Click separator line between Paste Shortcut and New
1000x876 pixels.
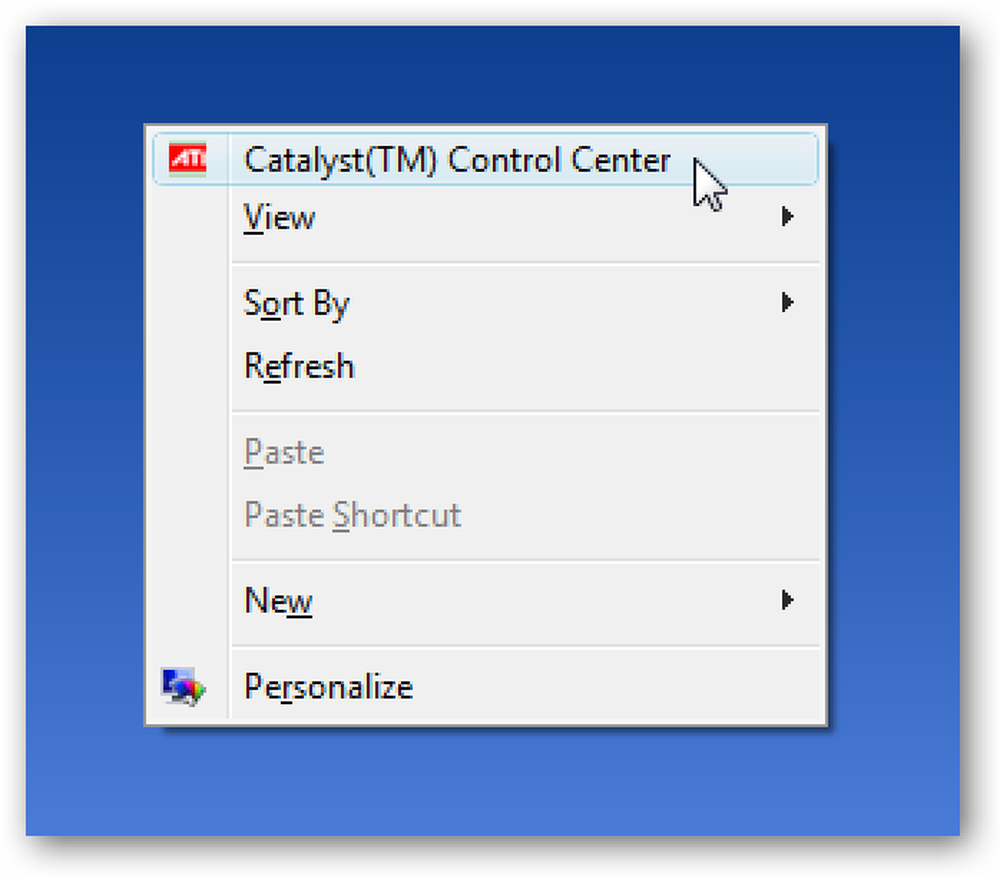526,560
